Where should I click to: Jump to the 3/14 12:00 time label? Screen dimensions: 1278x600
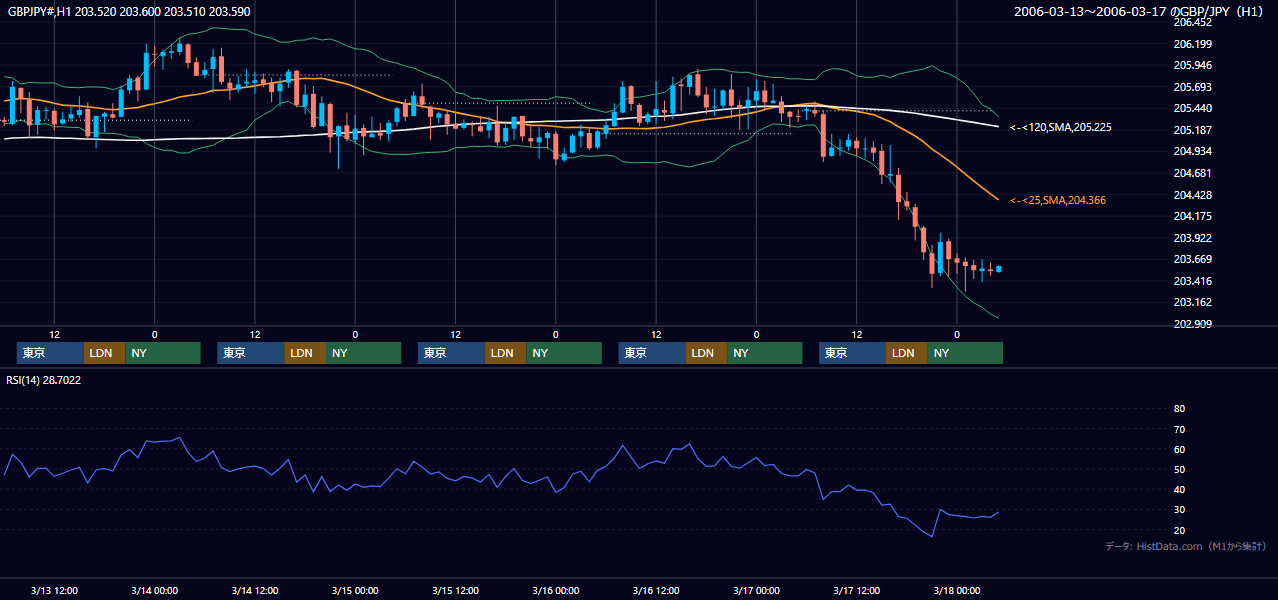pyautogui.click(x=254, y=590)
